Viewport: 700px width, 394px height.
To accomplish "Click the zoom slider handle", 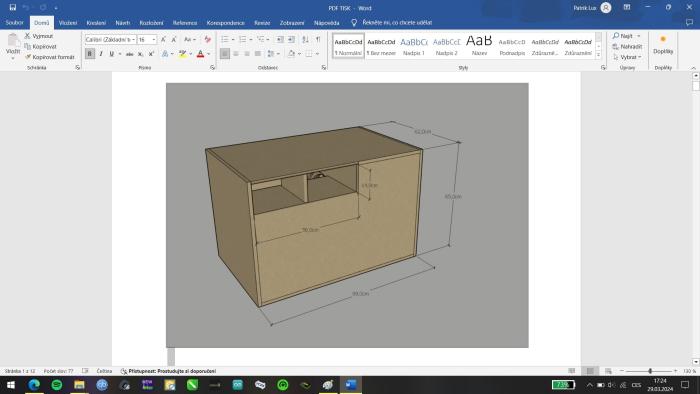I will pyautogui.click(x=650, y=371).
